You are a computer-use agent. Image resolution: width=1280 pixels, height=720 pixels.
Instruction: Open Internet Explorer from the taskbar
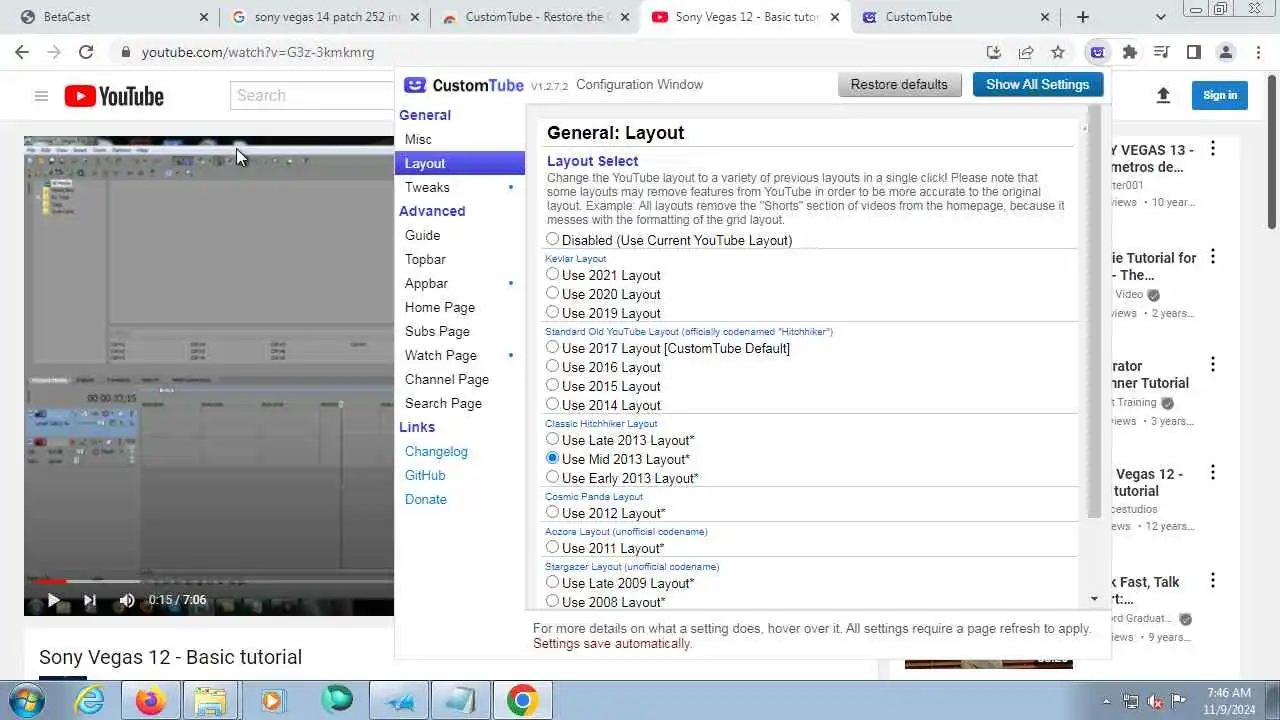90,701
